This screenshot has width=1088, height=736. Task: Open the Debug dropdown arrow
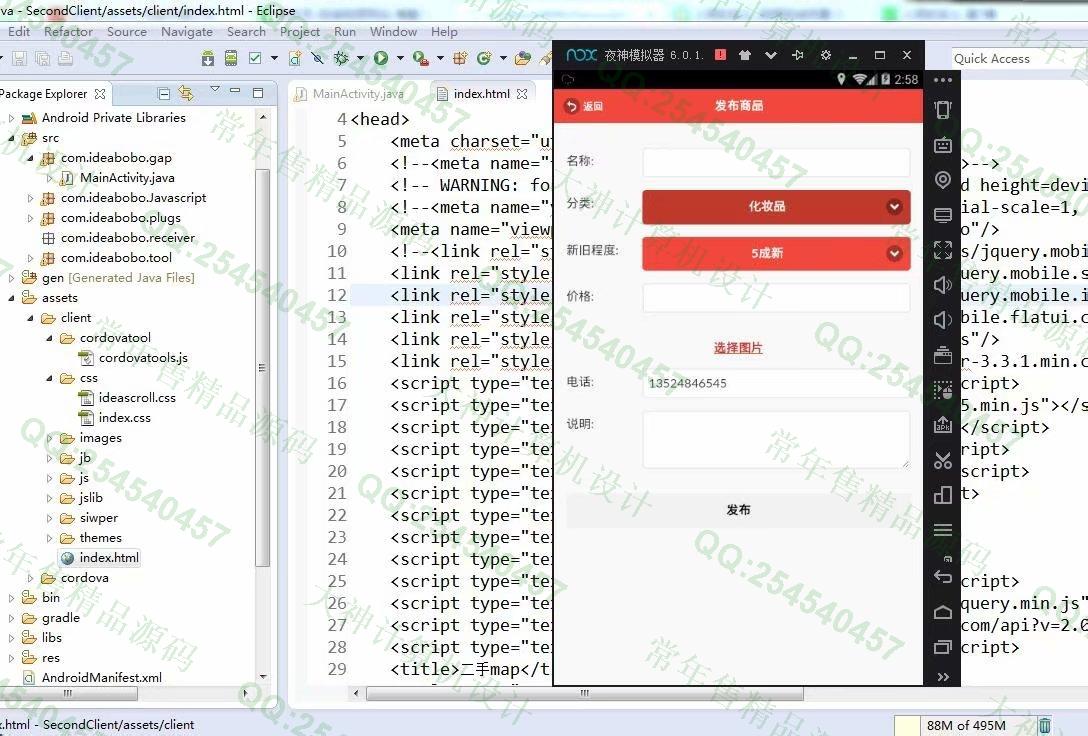tap(360, 58)
